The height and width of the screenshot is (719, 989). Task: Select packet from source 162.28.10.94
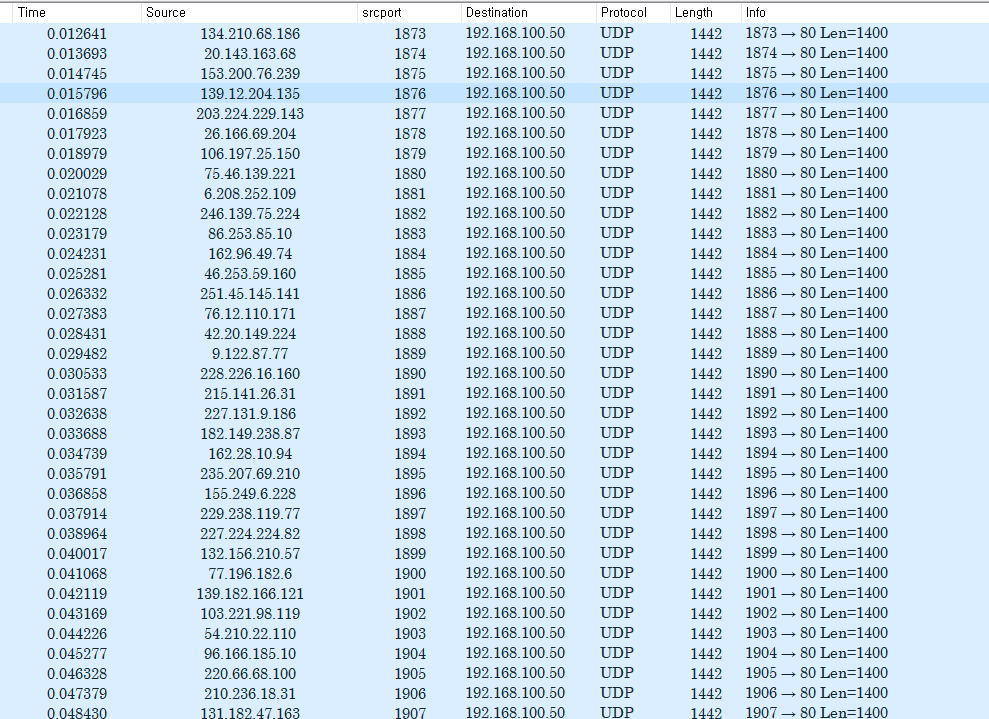click(x=494, y=453)
